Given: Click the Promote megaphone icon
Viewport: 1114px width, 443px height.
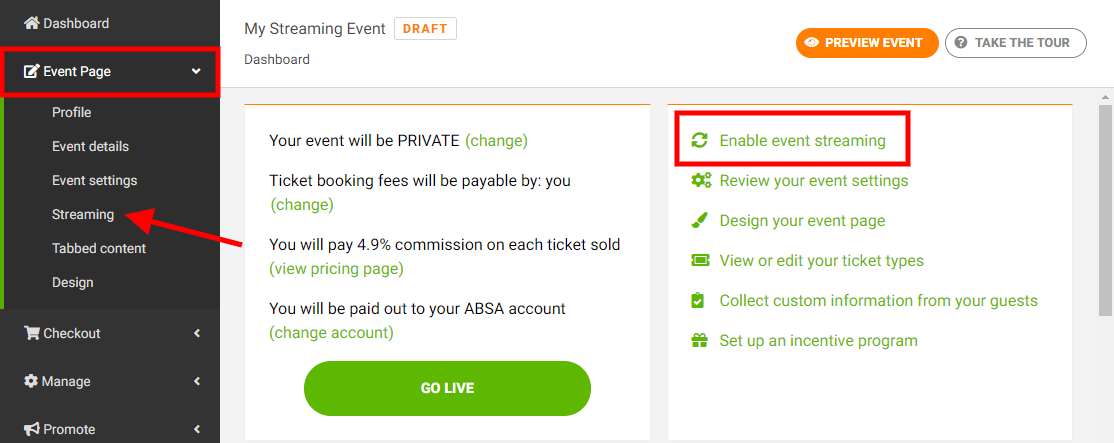Looking at the screenshot, I should click(x=32, y=429).
